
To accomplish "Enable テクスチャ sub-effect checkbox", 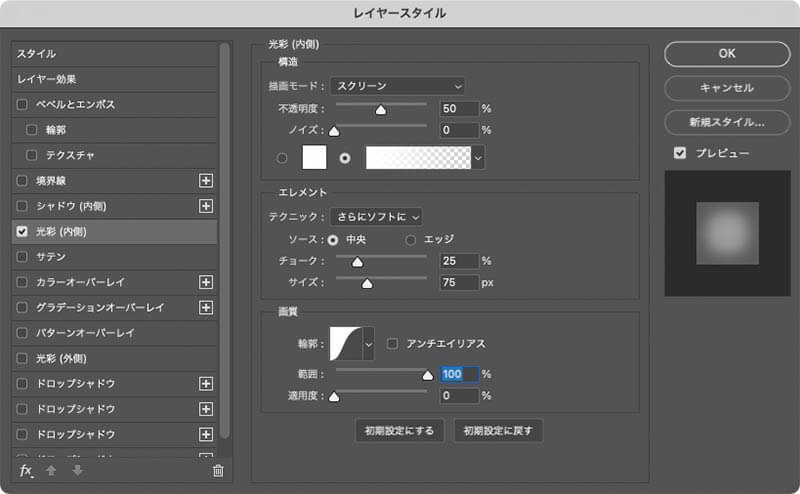I will (x=32, y=155).
